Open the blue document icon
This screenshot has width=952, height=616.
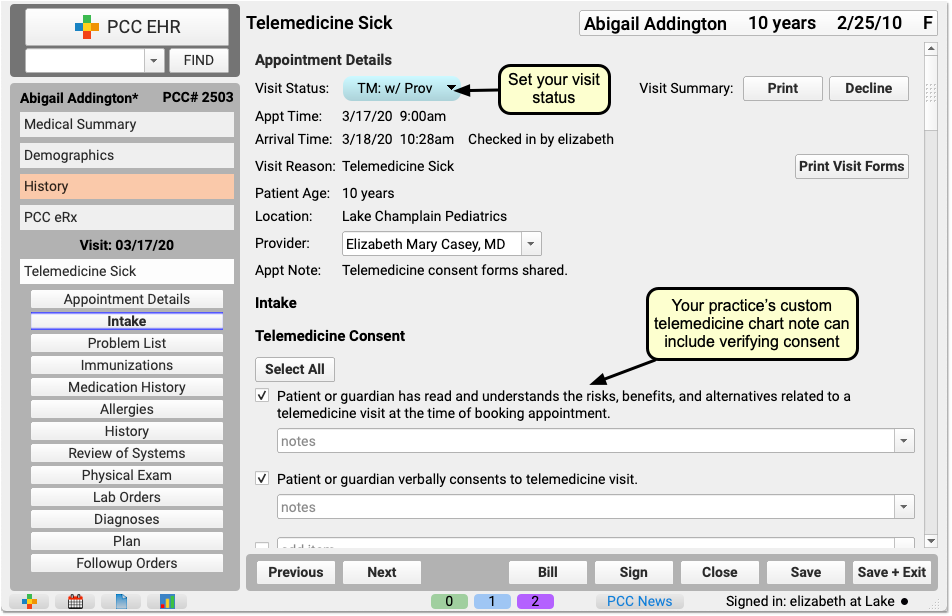coord(121,601)
